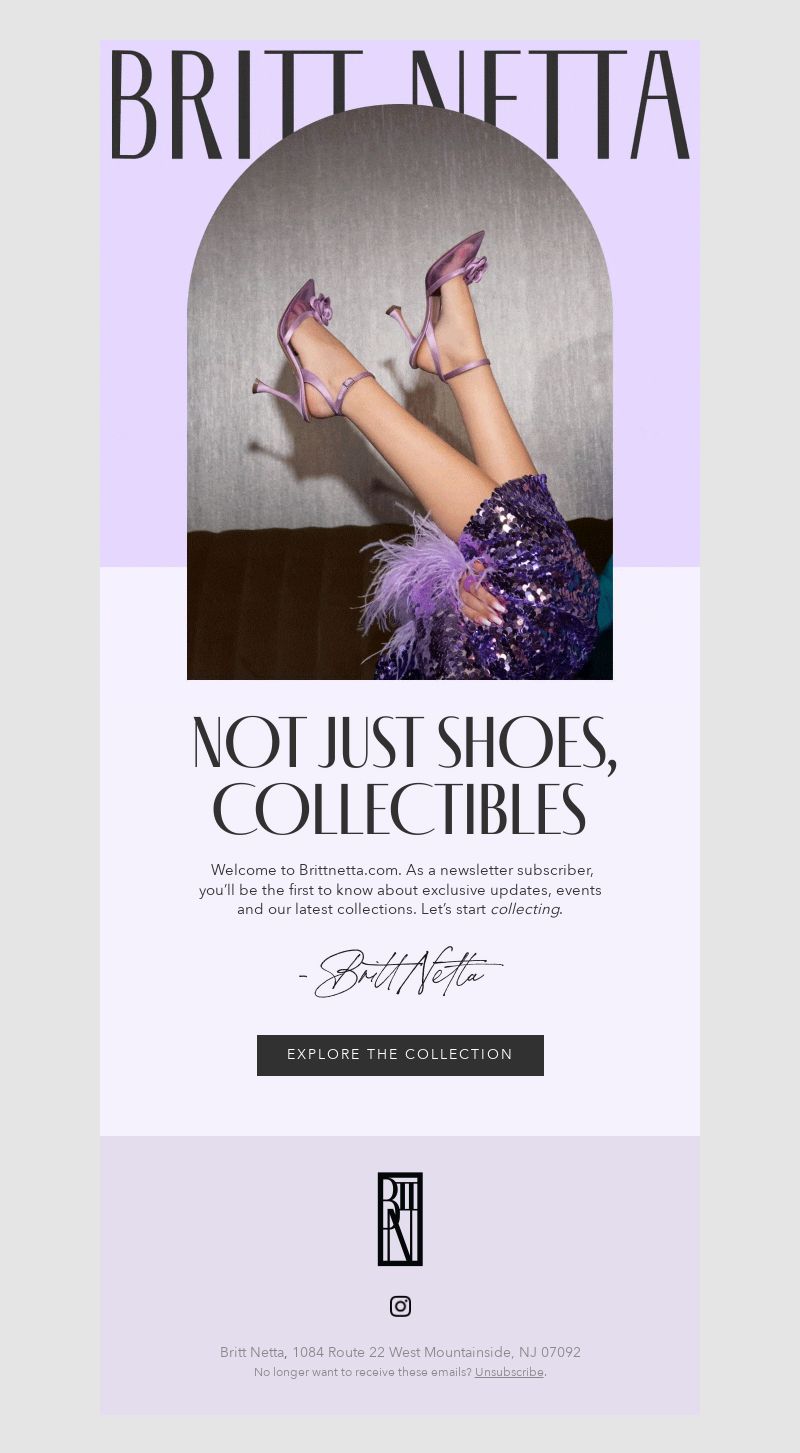Select the arched hero photo of heels
The height and width of the screenshot is (1453, 800).
click(x=400, y=392)
